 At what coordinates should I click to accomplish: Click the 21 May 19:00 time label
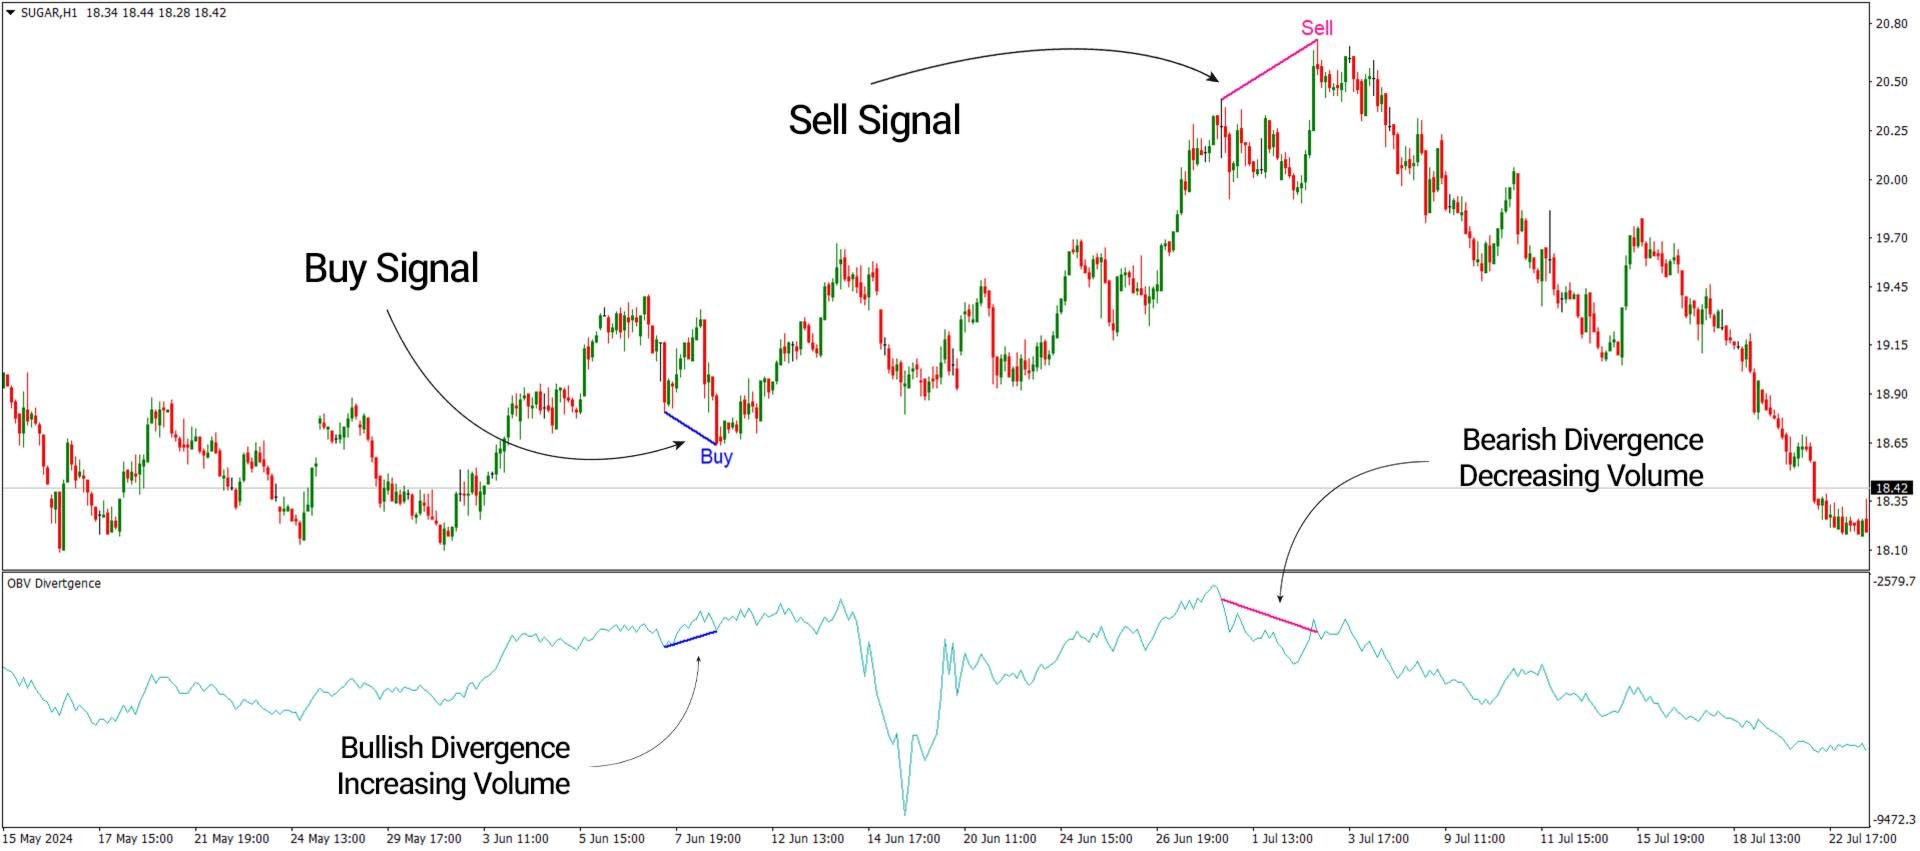[231, 838]
